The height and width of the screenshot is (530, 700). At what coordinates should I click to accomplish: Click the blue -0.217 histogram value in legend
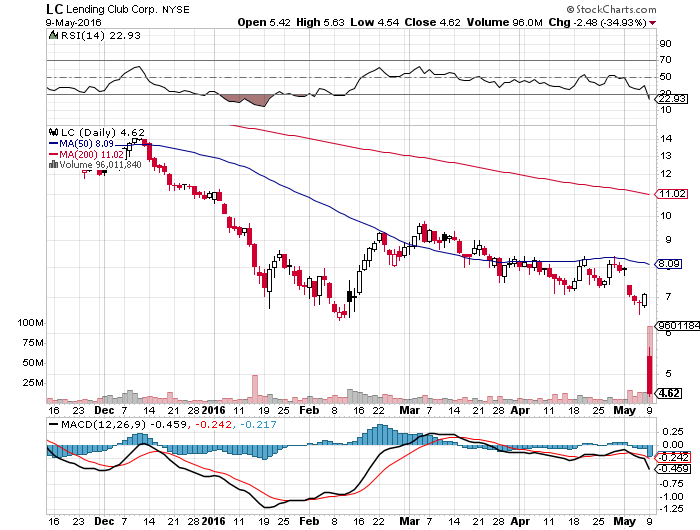258,424
